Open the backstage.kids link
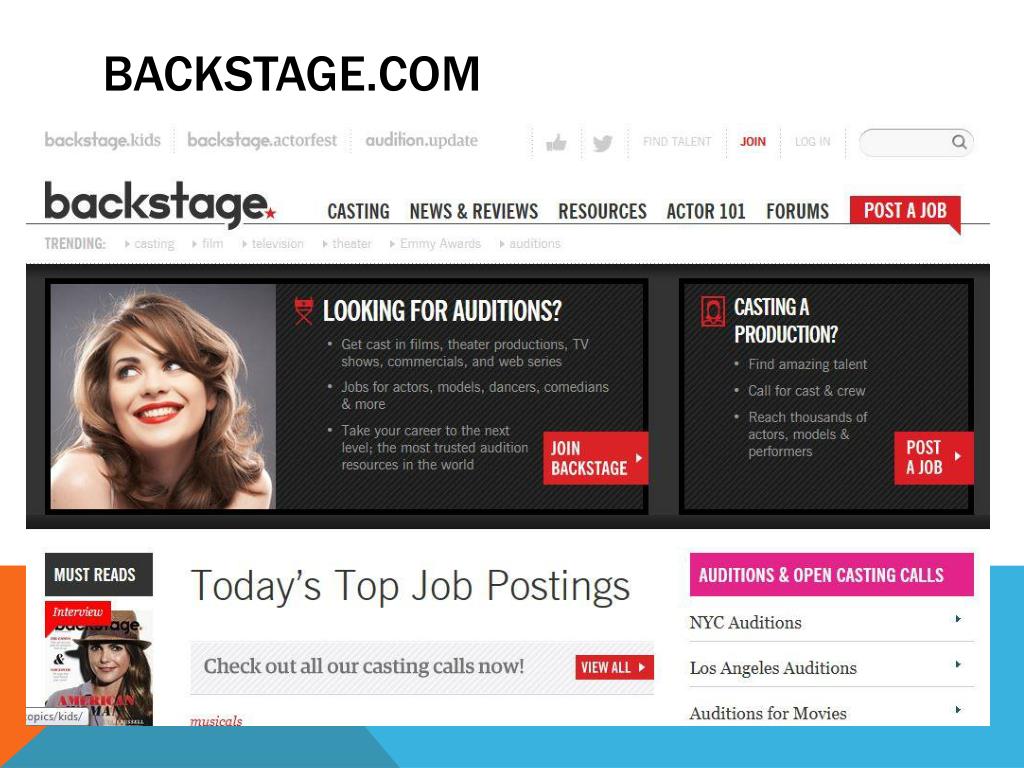The width and height of the screenshot is (1024, 768). click(x=103, y=140)
